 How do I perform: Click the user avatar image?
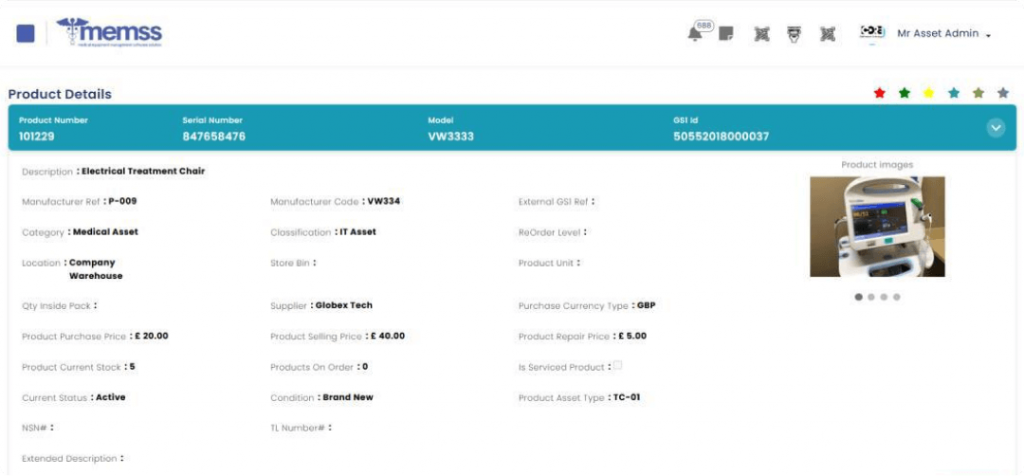pyautogui.click(x=872, y=31)
